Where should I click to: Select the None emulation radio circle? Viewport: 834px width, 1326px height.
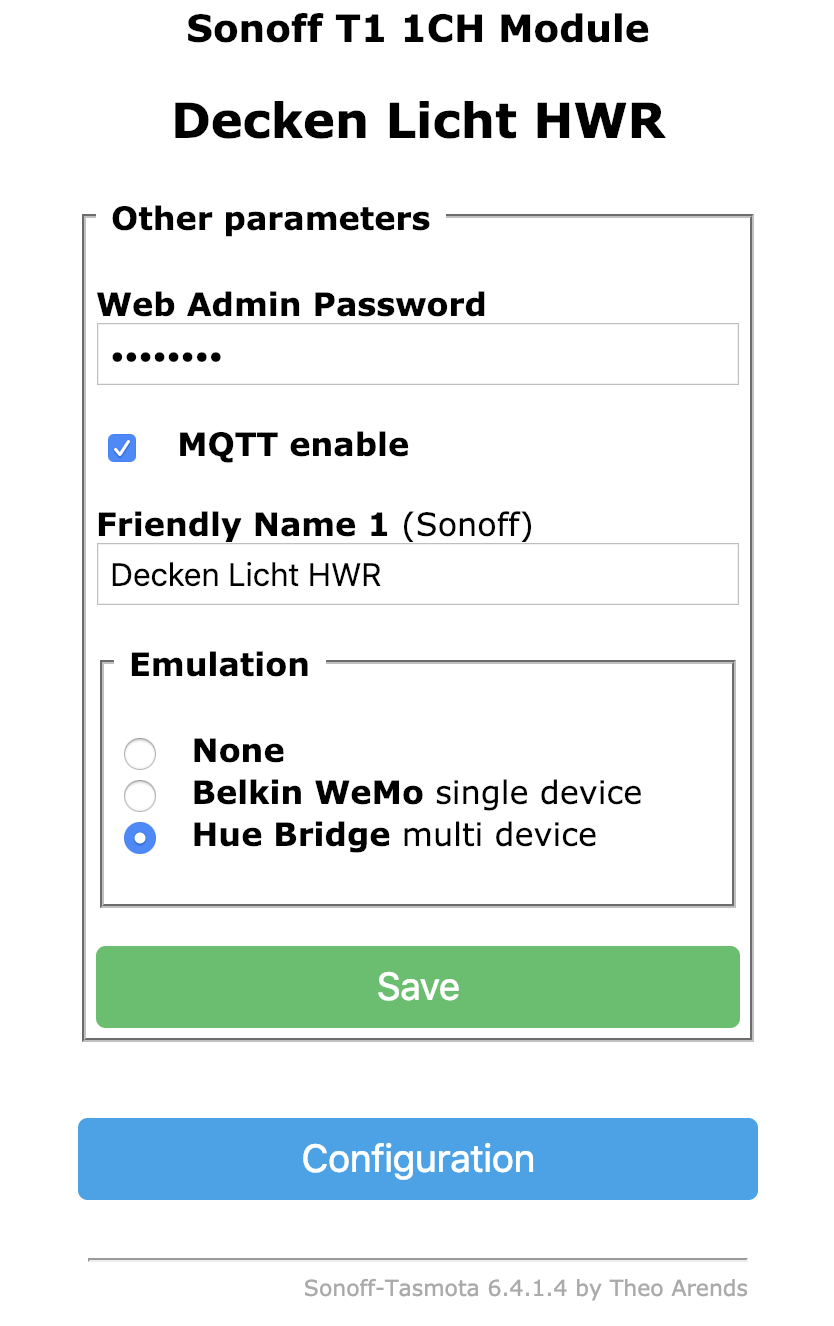click(140, 753)
